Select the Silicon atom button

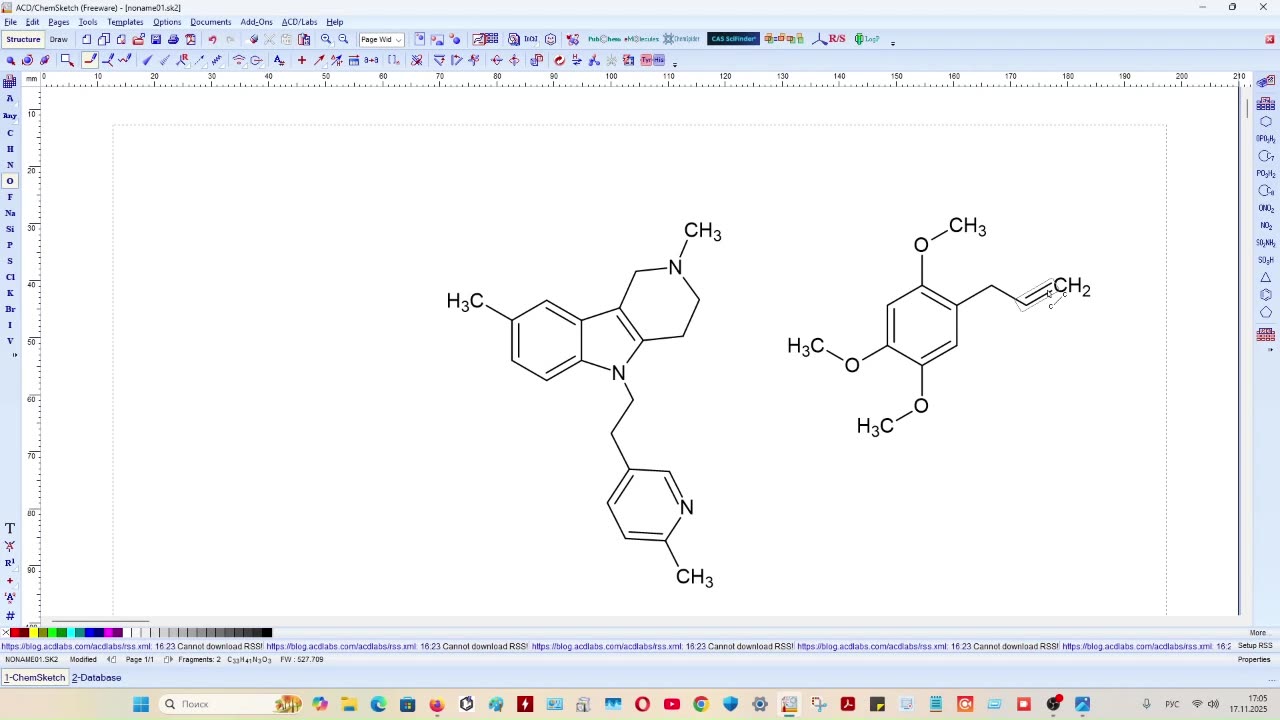tap(10, 229)
